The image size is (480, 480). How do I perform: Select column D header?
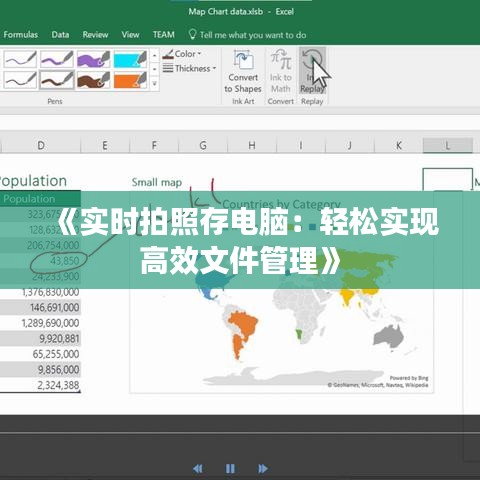coord(41,145)
